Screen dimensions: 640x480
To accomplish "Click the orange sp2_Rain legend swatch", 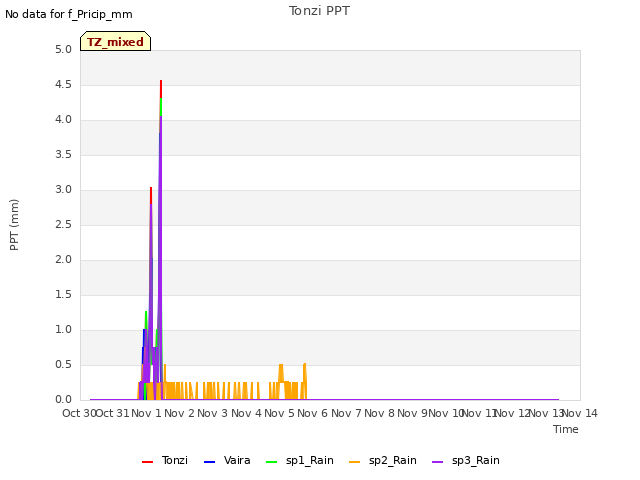I will click(x=355, y=462).
